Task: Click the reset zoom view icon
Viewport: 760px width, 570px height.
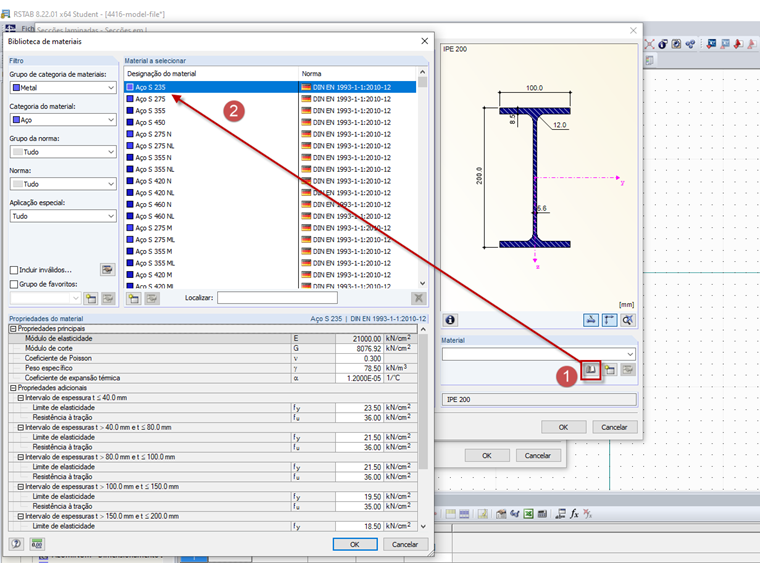Action: (627, 320)
